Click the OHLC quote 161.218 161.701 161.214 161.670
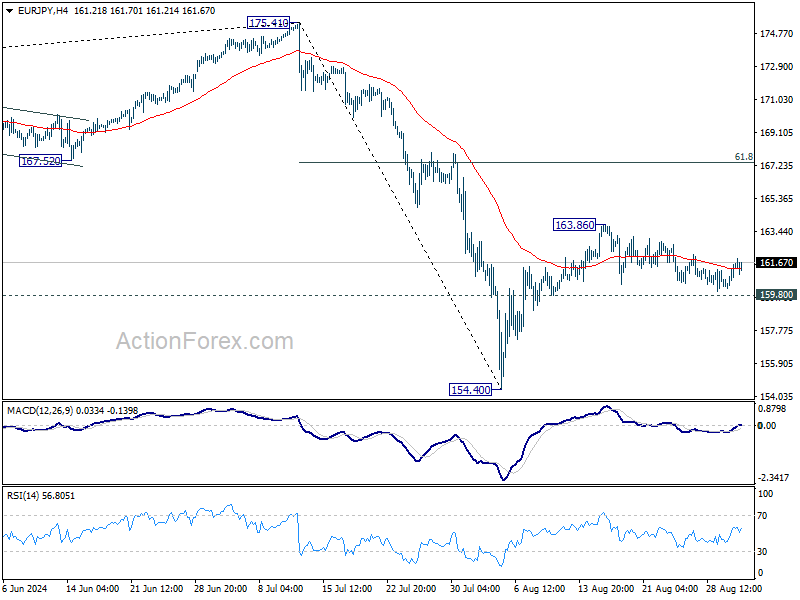The width and height of the screenshot is (800, 600). (144, 11)
